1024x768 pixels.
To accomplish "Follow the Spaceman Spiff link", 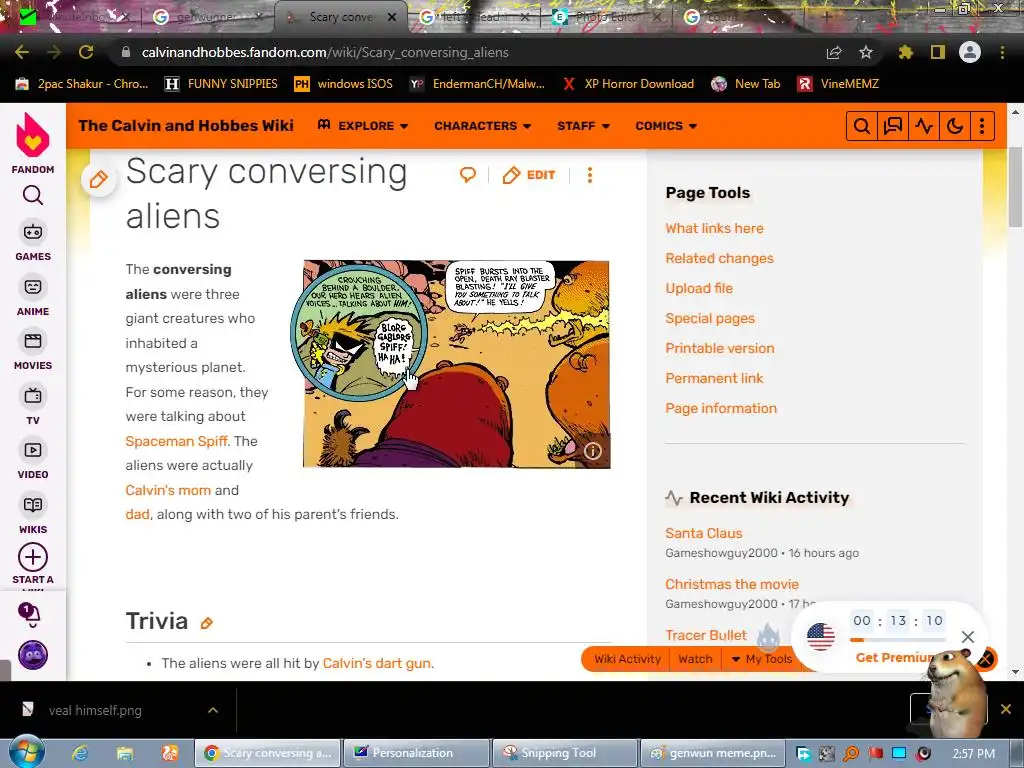I will (x=176, y=441).
